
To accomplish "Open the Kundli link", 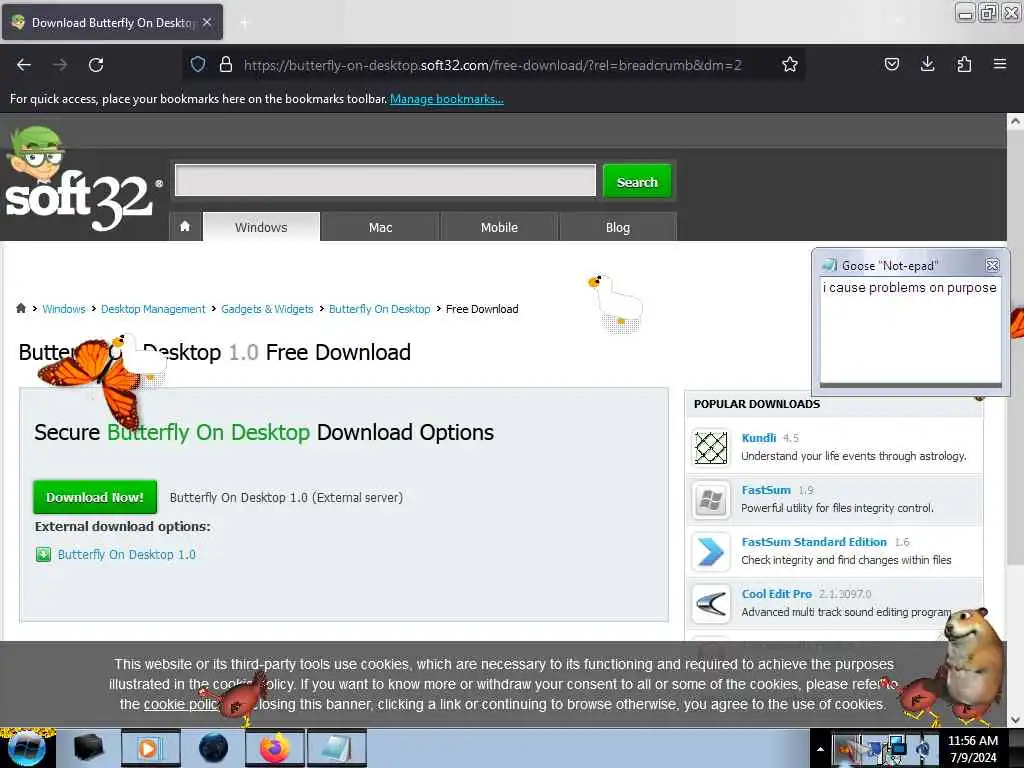I will pos(759,438).
